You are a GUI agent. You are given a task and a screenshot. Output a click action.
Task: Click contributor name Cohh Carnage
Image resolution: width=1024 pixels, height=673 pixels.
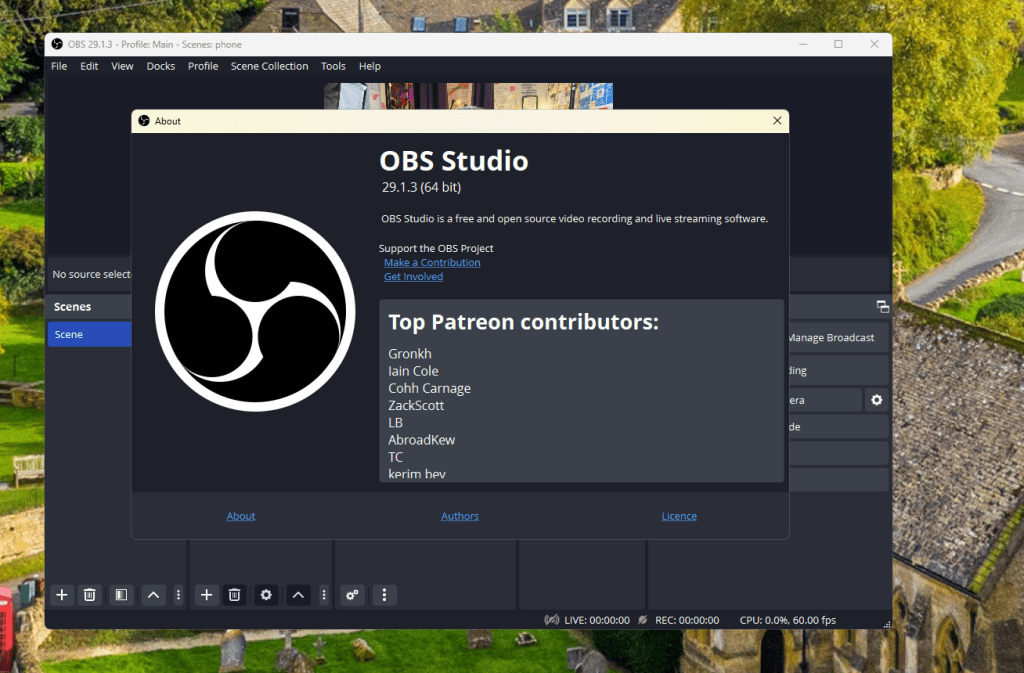[x=429, y=388]
